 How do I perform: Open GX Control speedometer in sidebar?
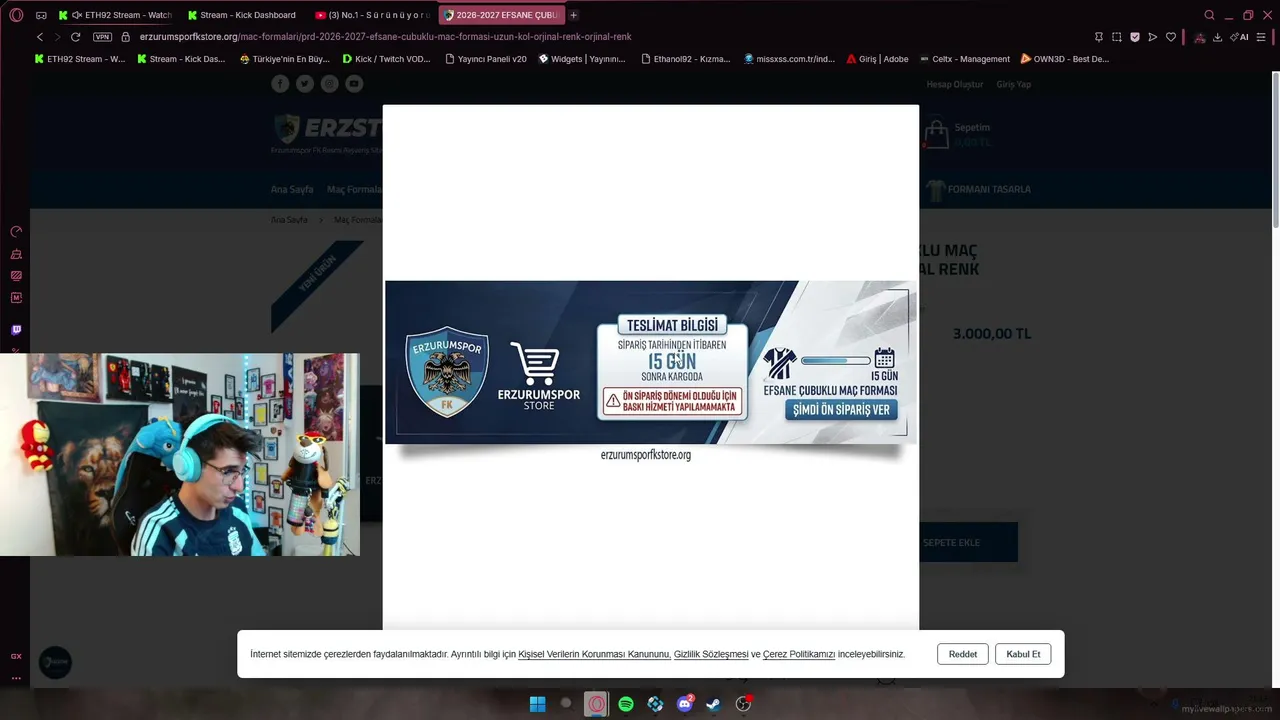pyautogui.click(x=16, y=231)
